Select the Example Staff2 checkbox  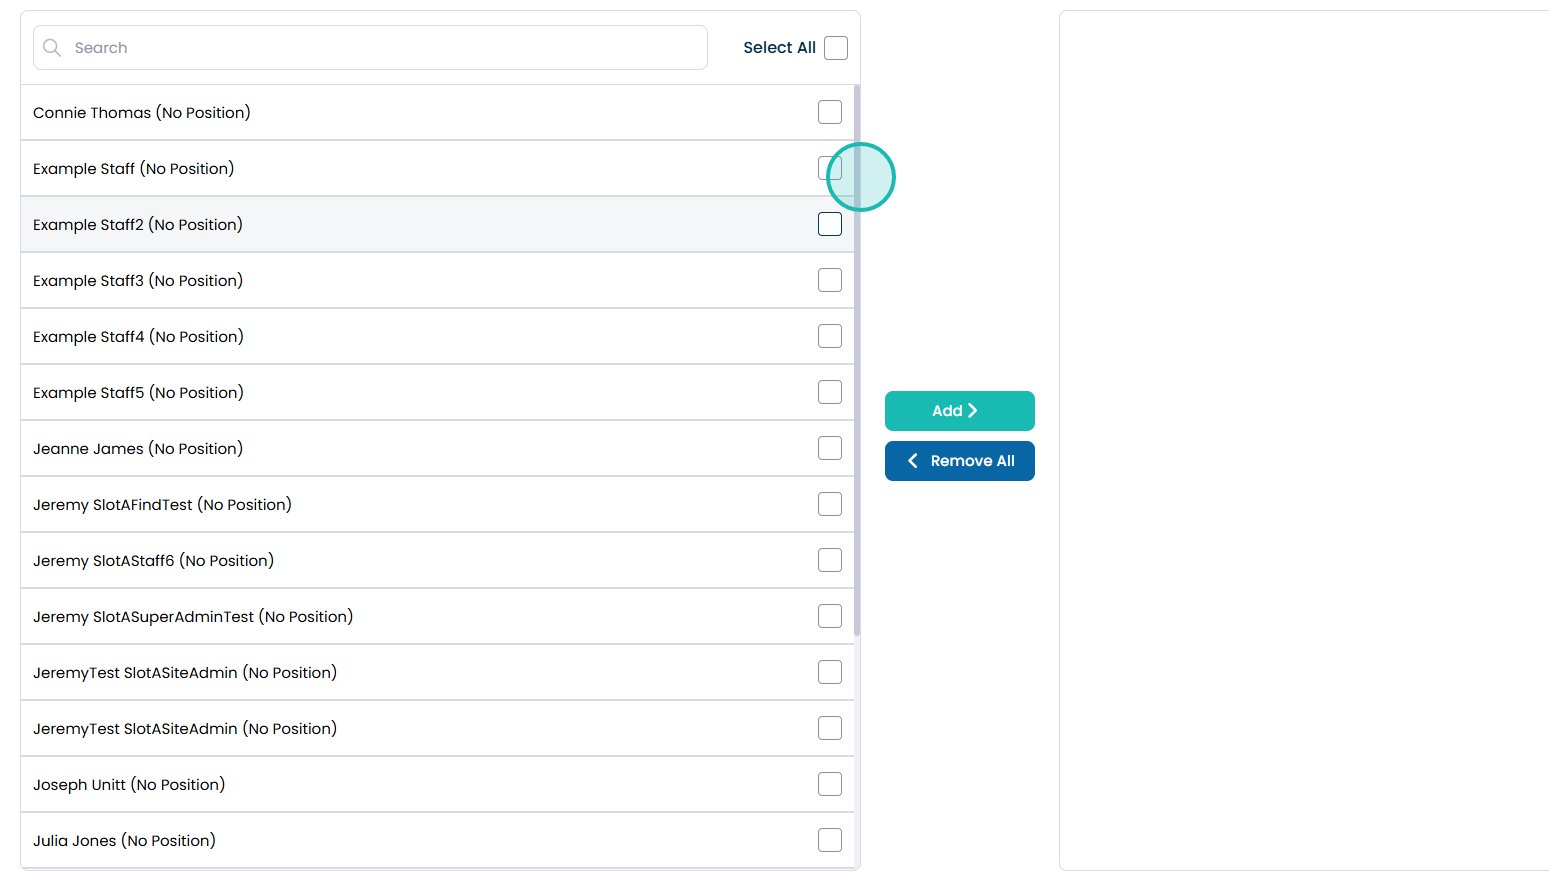830,224
